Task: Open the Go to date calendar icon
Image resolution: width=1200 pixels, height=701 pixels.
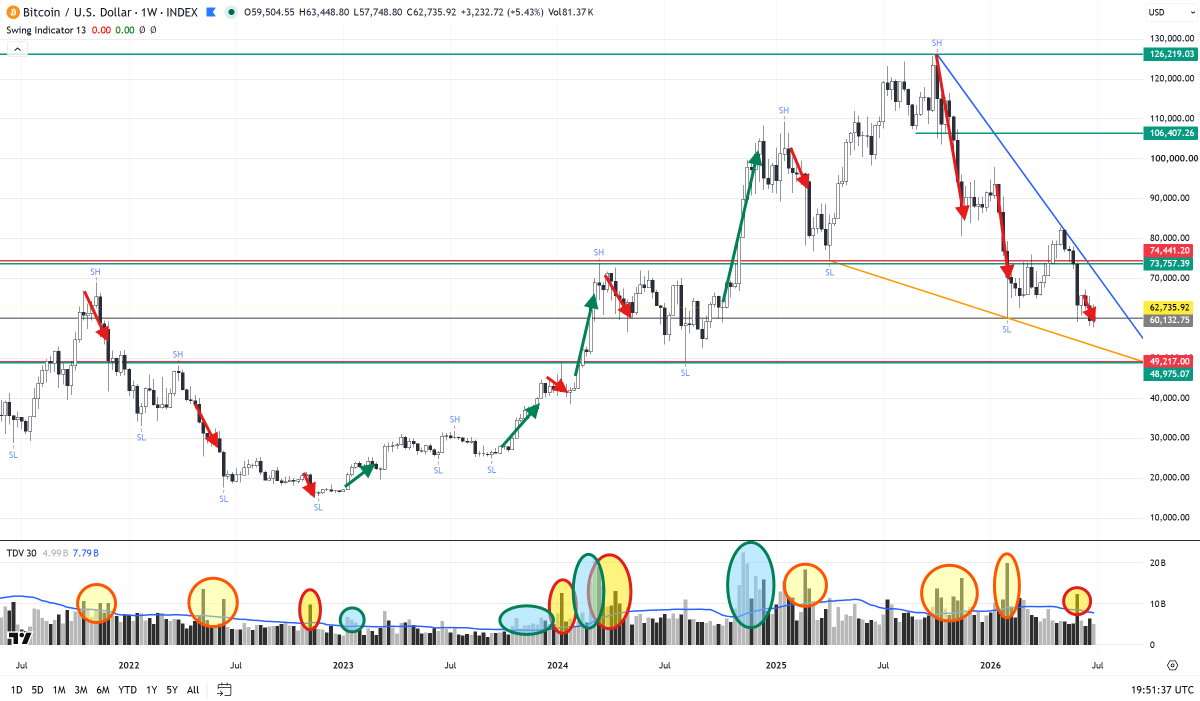Action: (224, 689)
